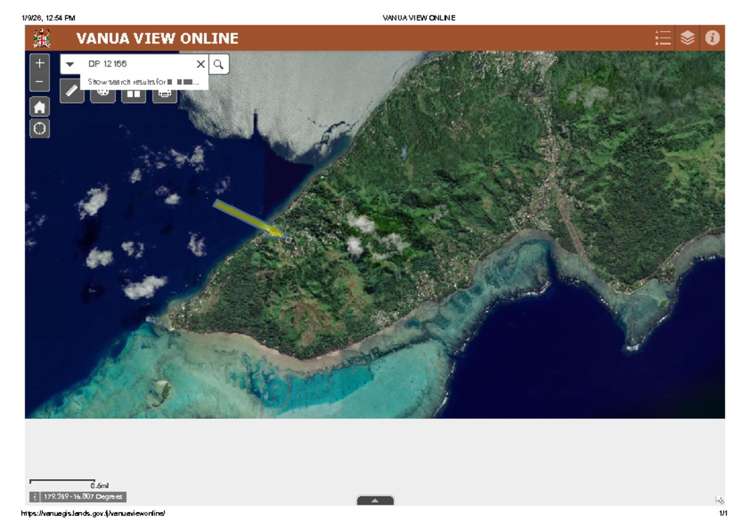Open the two-squares swipe tool

[x=133, y=94]
